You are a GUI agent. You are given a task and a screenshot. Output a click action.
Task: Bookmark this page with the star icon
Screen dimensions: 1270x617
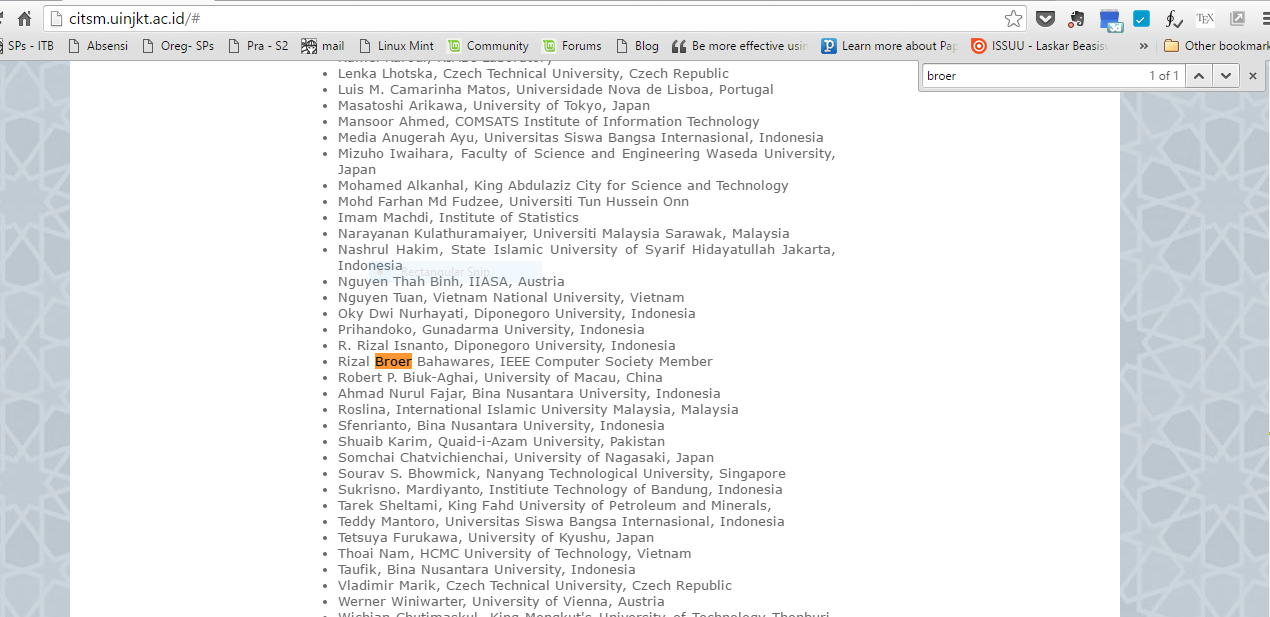1013,18
